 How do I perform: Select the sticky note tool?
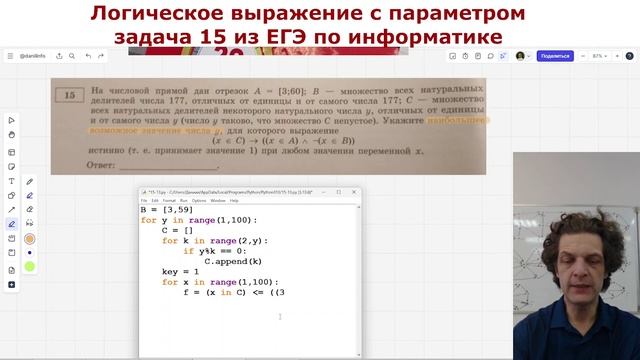coord(11,167)
